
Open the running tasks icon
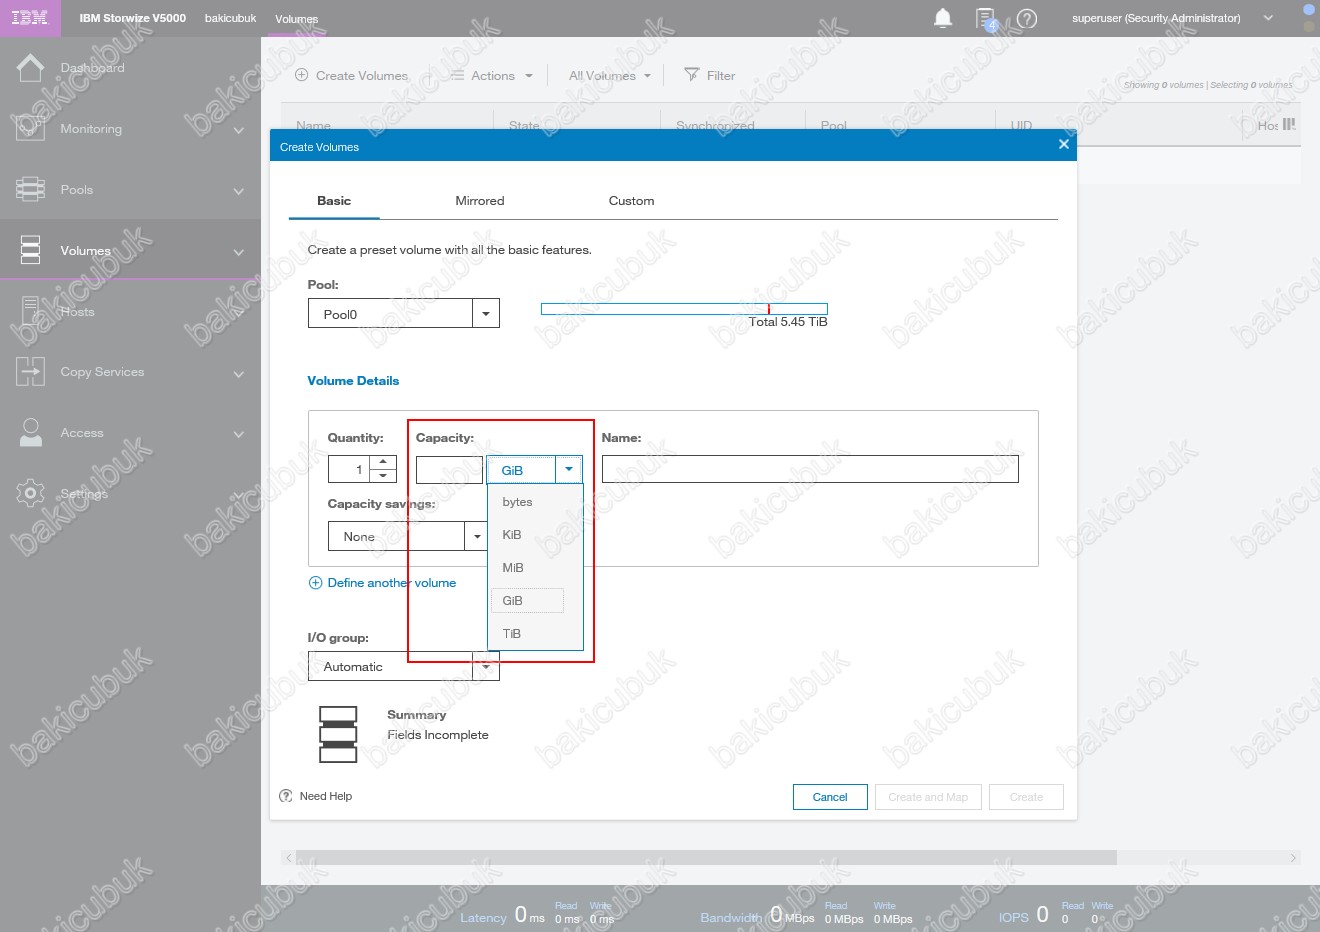click(986, 18)
